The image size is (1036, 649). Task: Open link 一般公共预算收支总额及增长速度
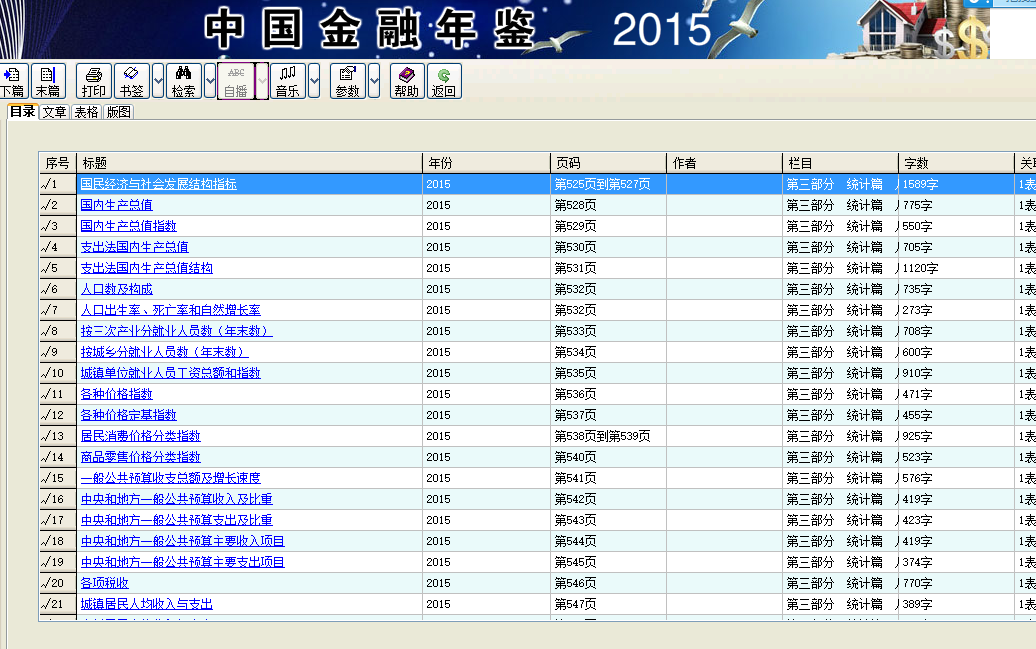click(170, 478)
